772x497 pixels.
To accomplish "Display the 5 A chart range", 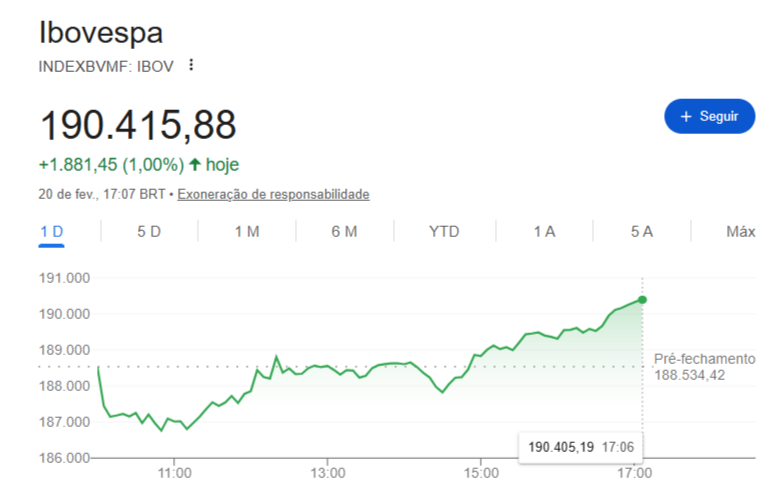I will tap(642, 232).
